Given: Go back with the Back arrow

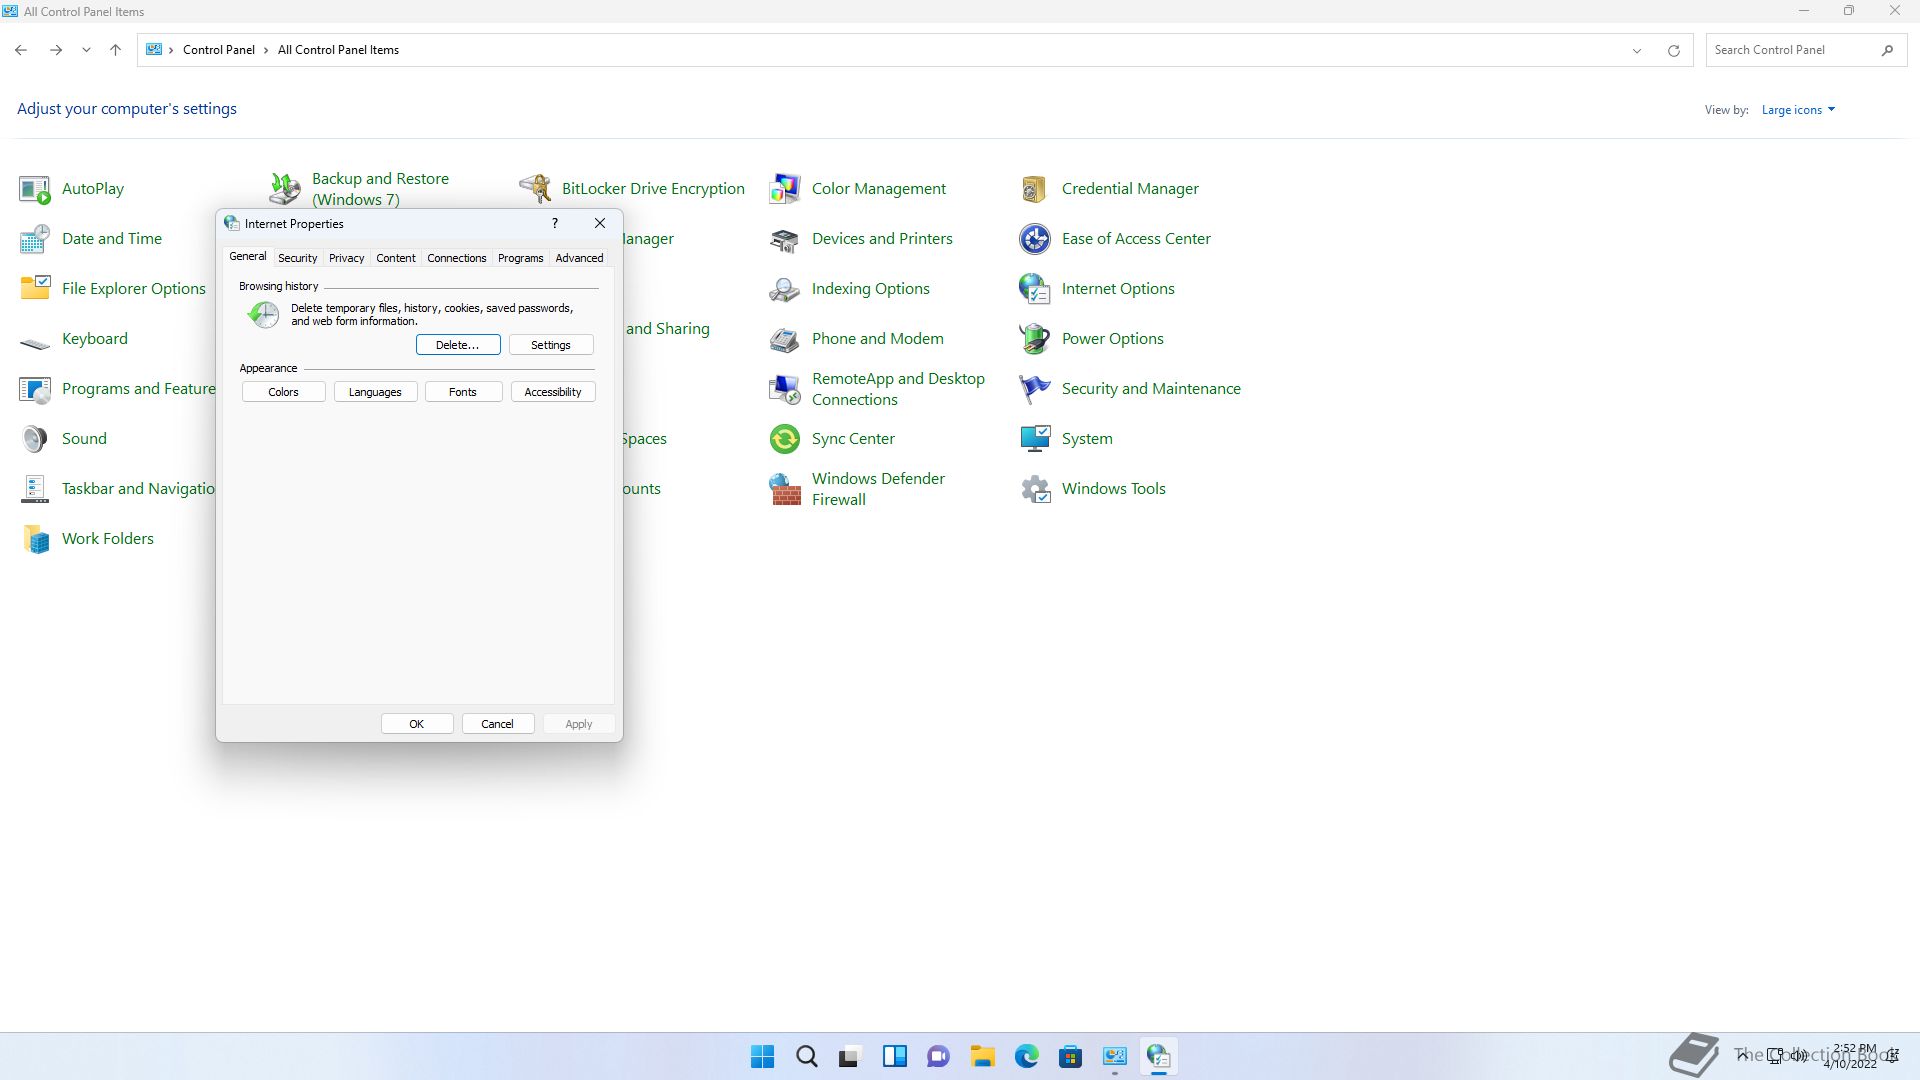Looking at the screenshot, I should tap(21, 50).
